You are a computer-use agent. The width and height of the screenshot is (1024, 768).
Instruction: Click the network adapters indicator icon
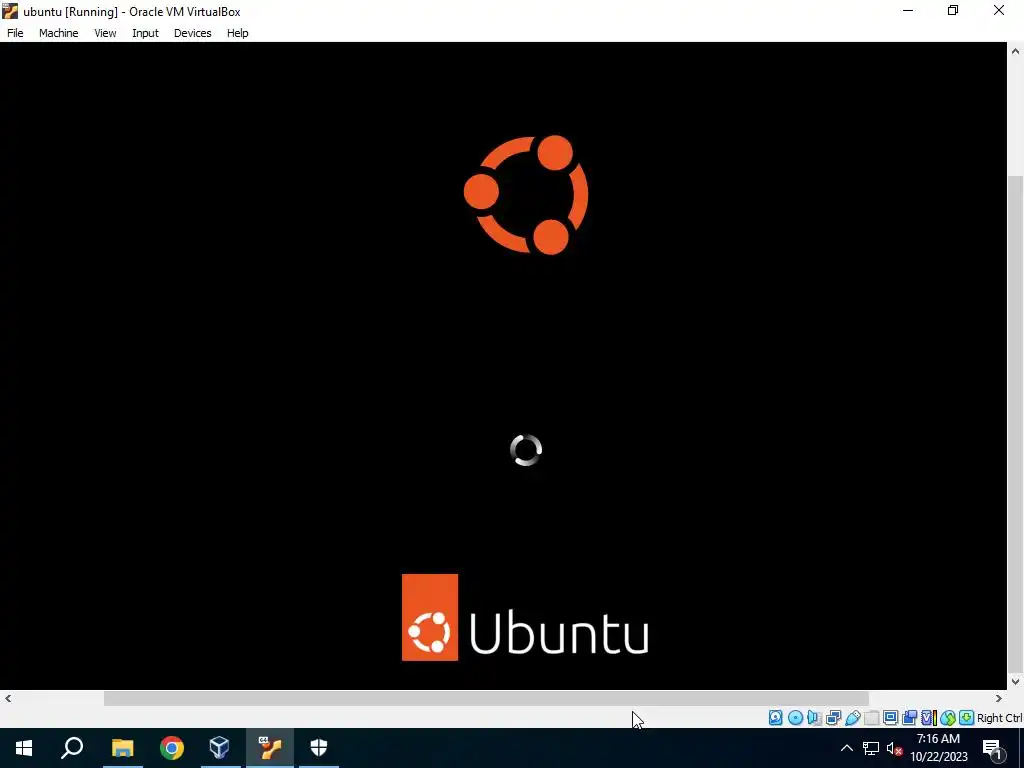point(833,718)
